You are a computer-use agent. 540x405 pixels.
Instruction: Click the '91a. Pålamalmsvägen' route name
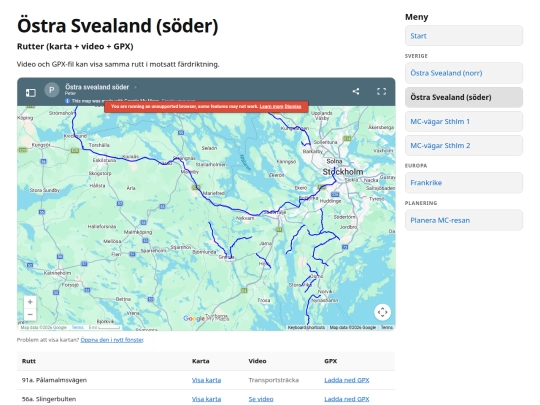pyautogui.click(x=54, y=380)
